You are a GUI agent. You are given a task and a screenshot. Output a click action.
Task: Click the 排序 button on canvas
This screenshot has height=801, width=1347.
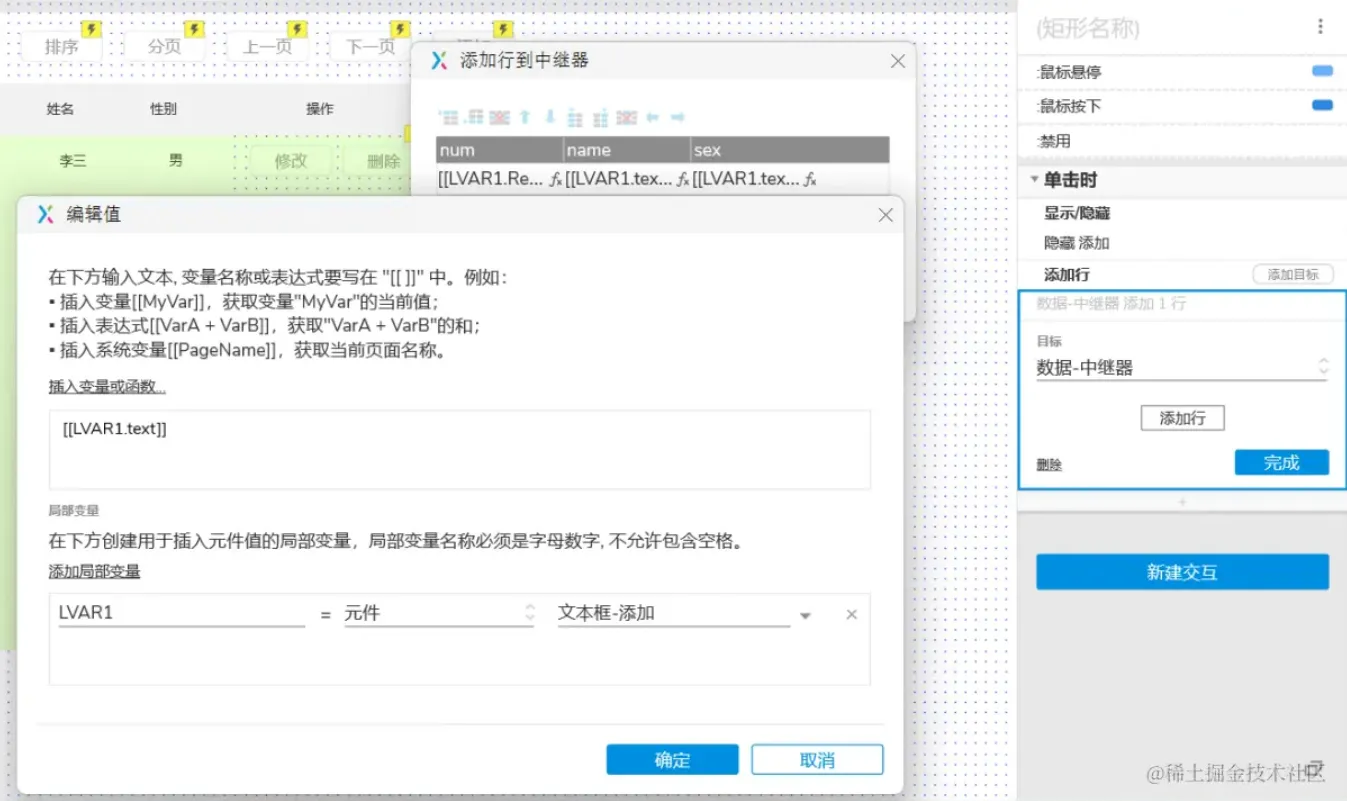tap(62, 46)
